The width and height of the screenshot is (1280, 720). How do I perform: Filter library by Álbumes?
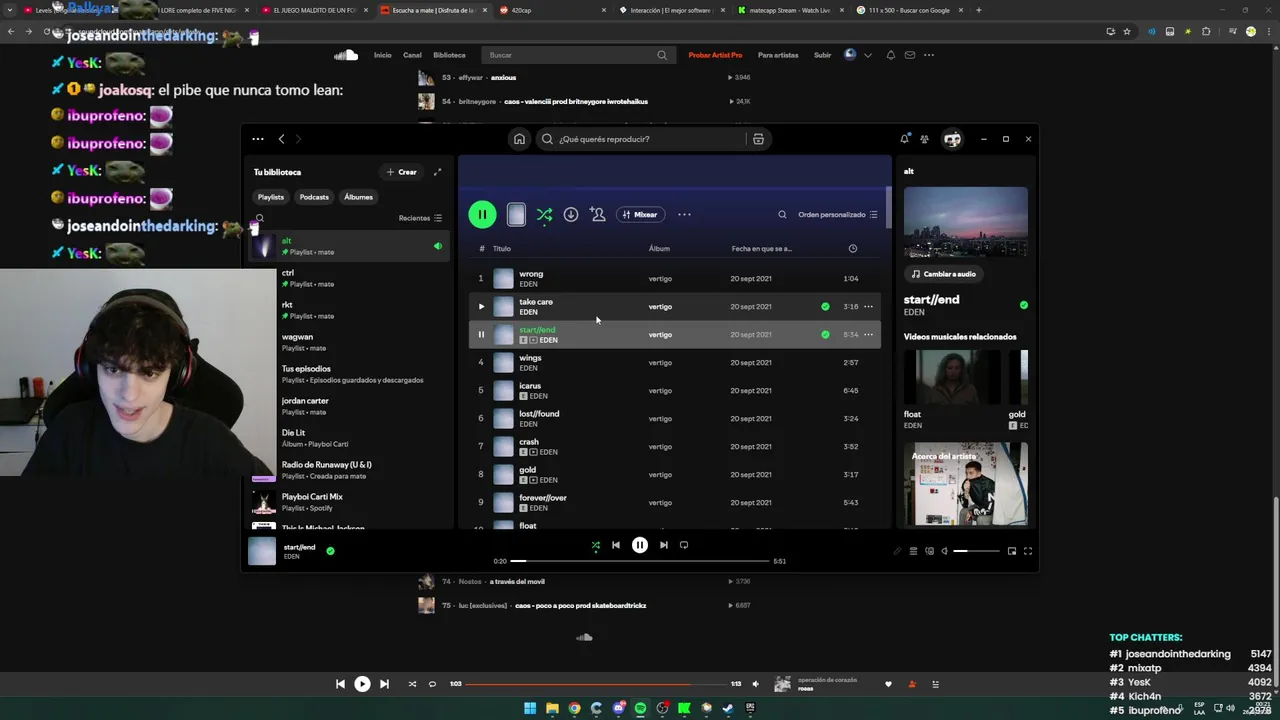(x=358, y=197)
